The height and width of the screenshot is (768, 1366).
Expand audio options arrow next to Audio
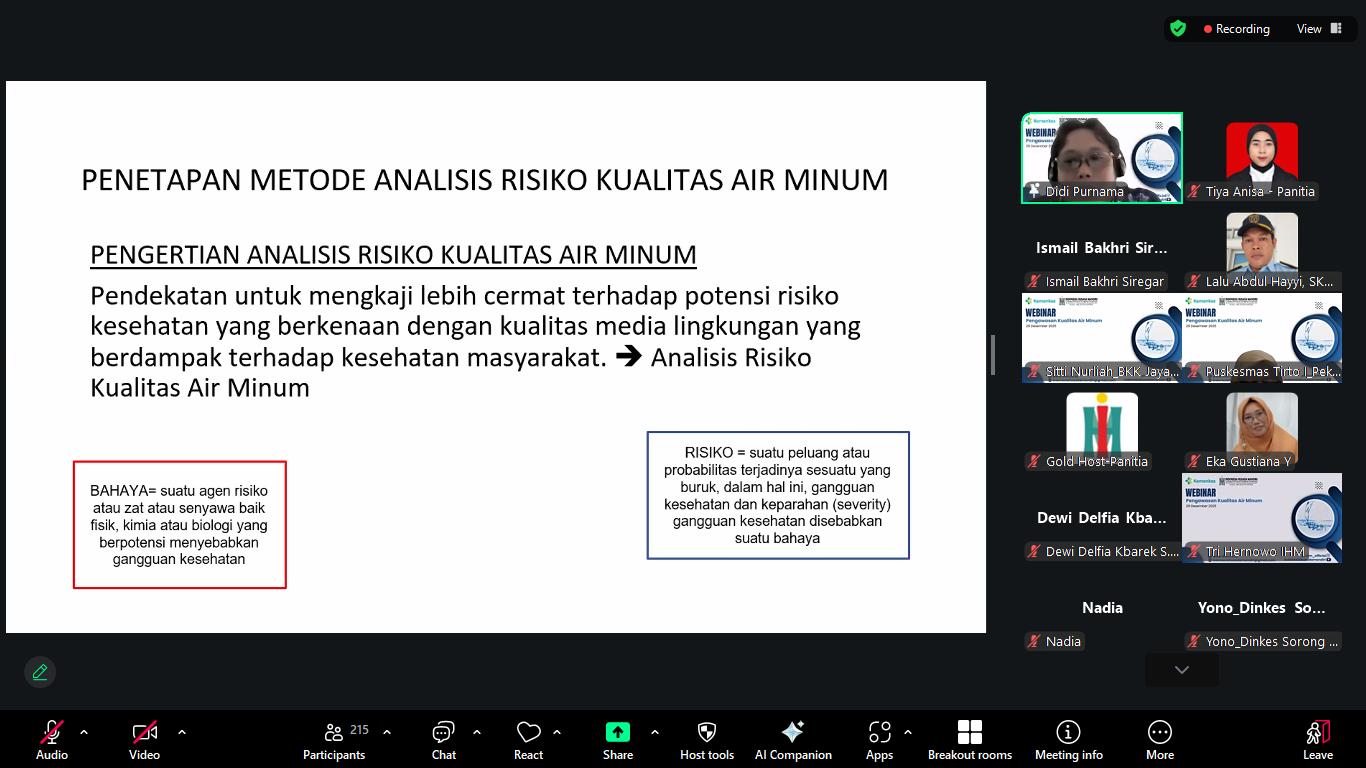point(84,732)
